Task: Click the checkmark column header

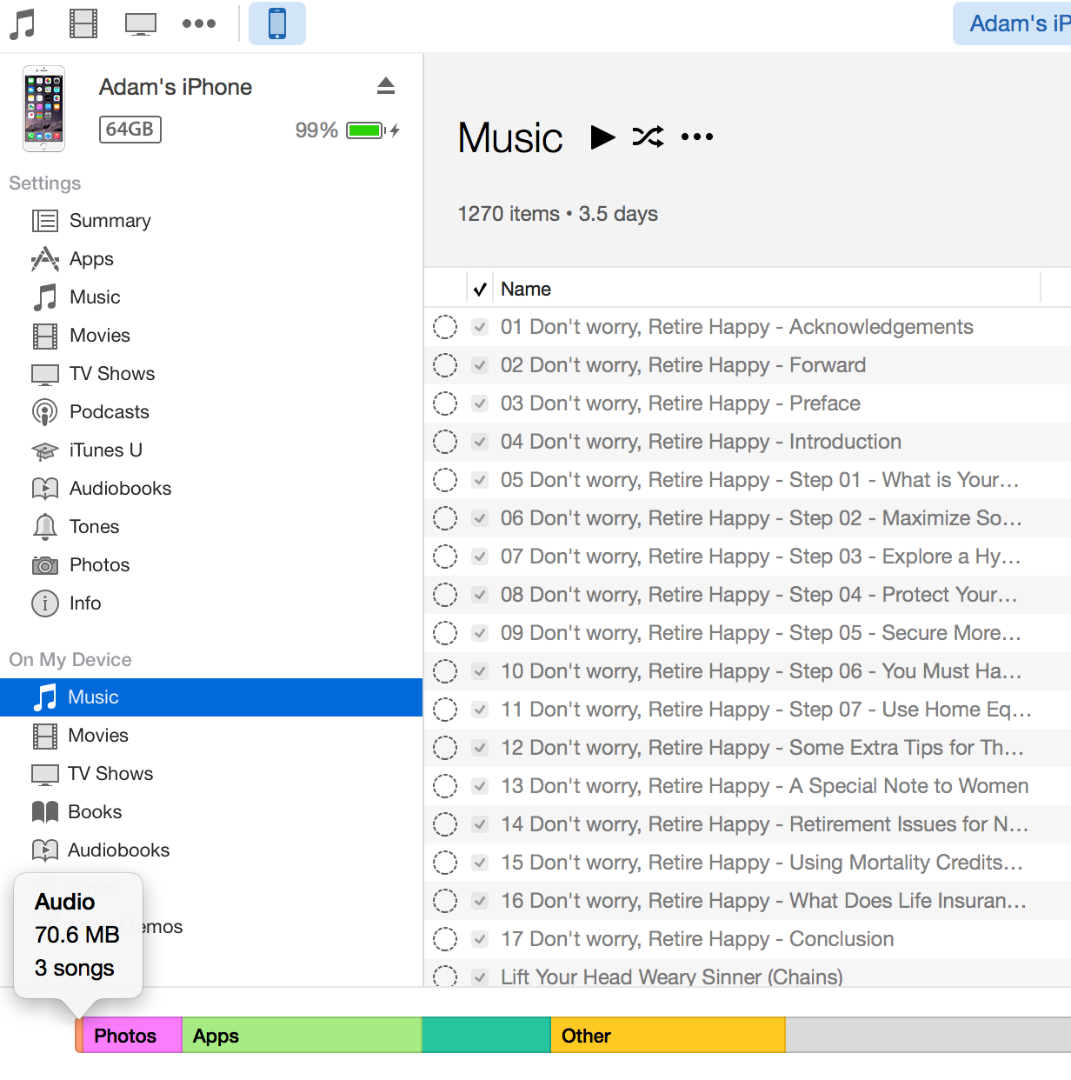Action: pyautogui.click(x=480, y=289)
